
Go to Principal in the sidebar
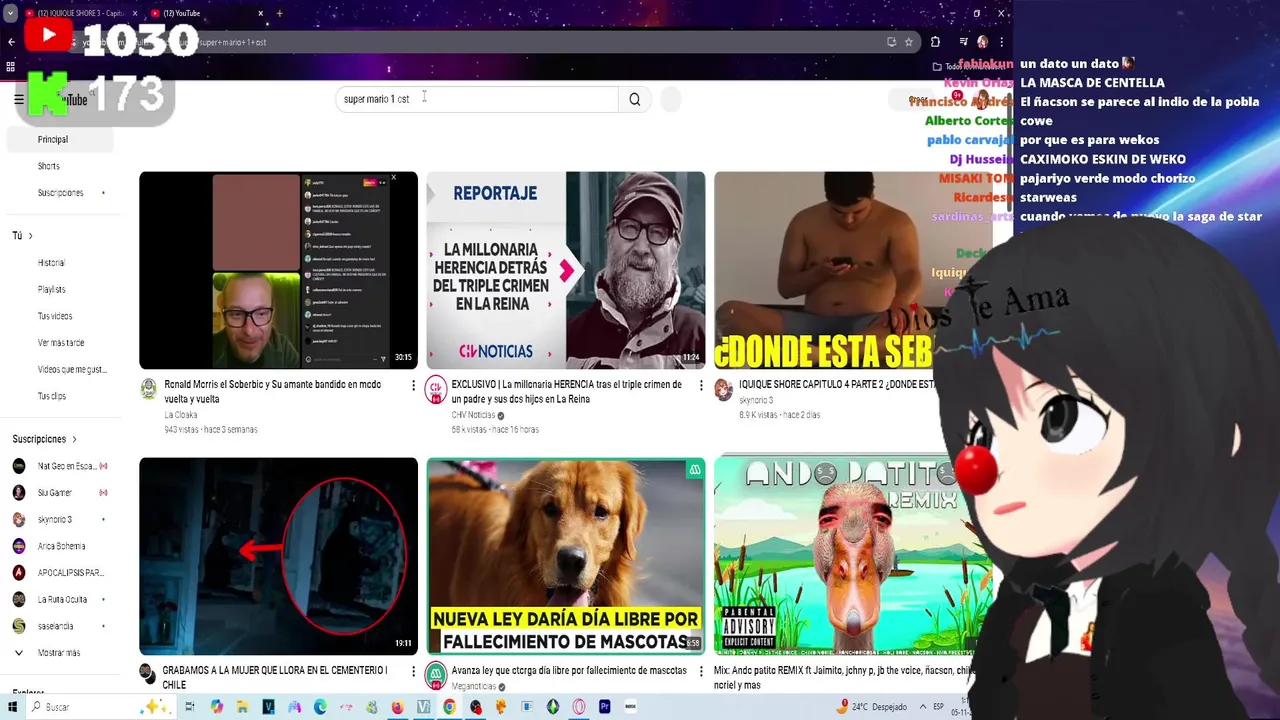tap(58, 140)
